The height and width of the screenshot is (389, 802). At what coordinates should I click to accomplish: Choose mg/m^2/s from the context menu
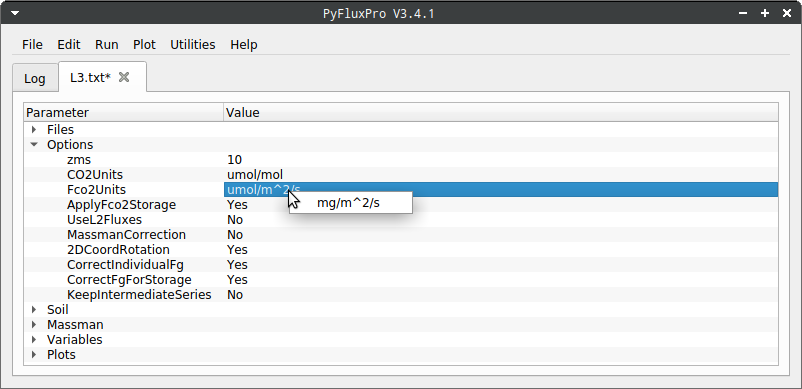coord(351,203)
